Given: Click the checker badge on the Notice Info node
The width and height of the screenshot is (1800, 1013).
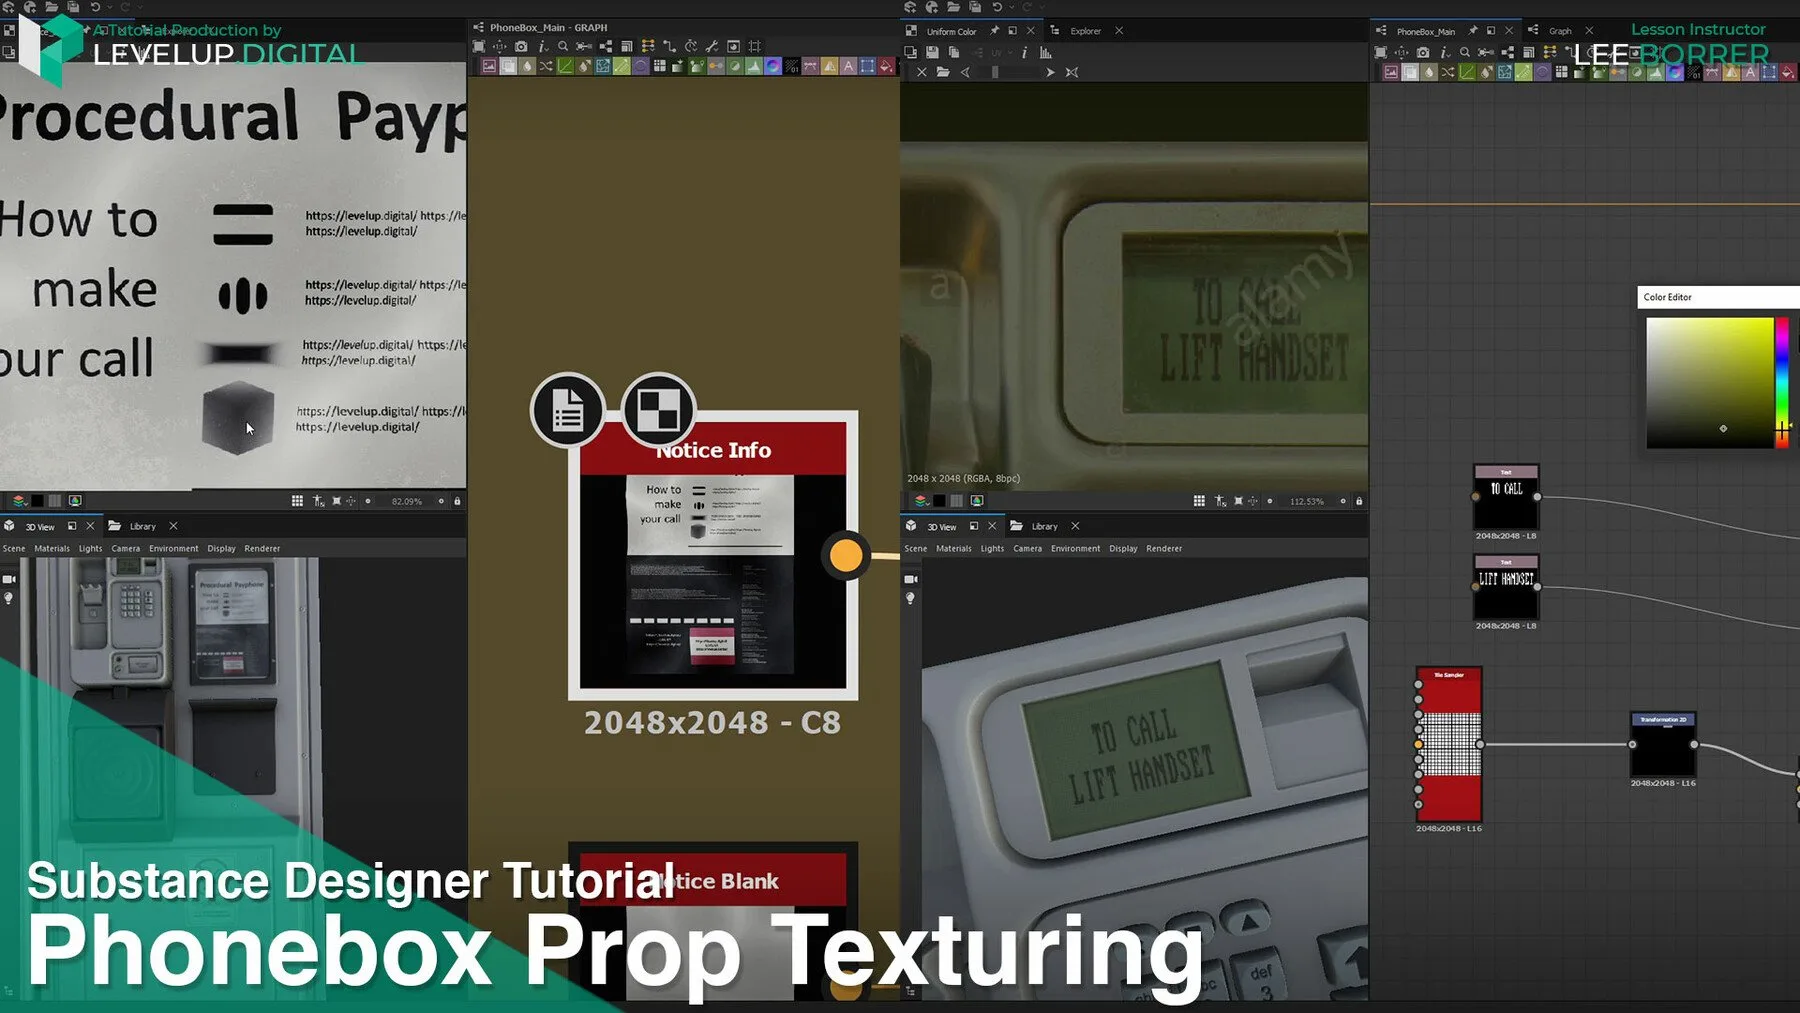Looking at the screenshot, I should [658, 410].
